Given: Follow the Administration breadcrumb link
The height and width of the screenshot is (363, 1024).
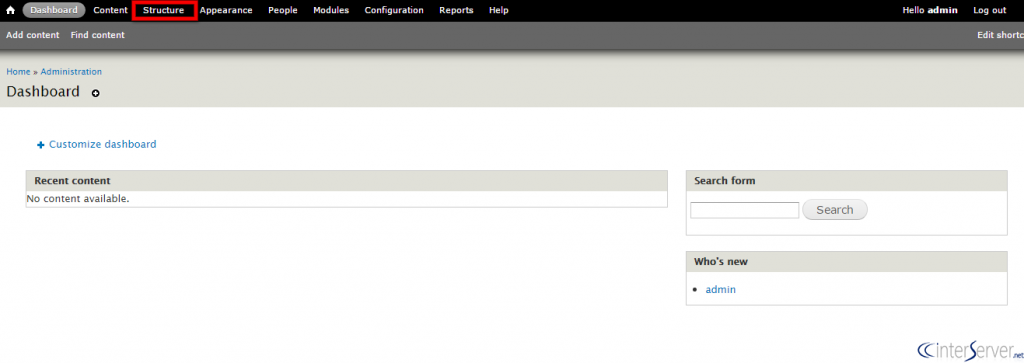Looking at the screenshot, I should tap(71, 72).
